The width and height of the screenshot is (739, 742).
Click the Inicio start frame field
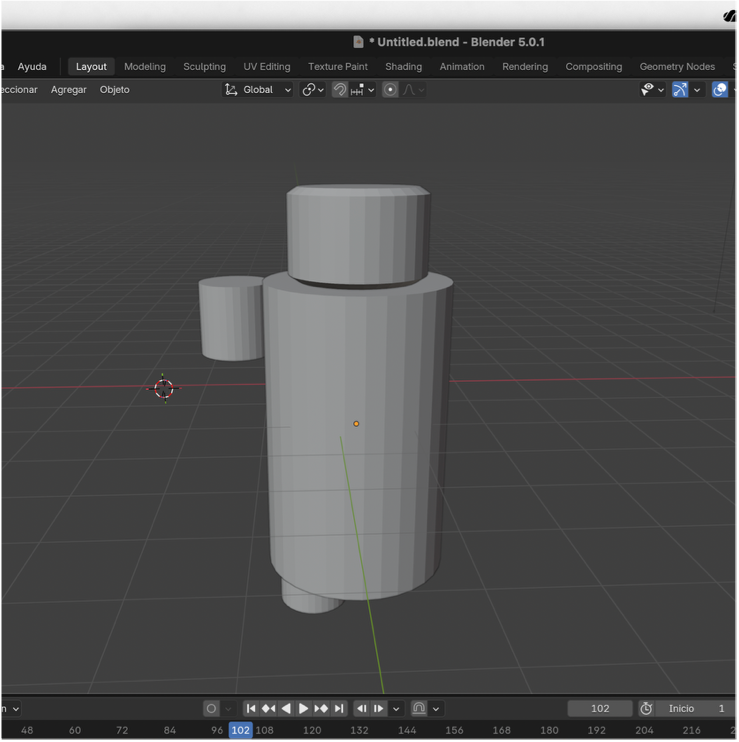(x=696, y=708)
